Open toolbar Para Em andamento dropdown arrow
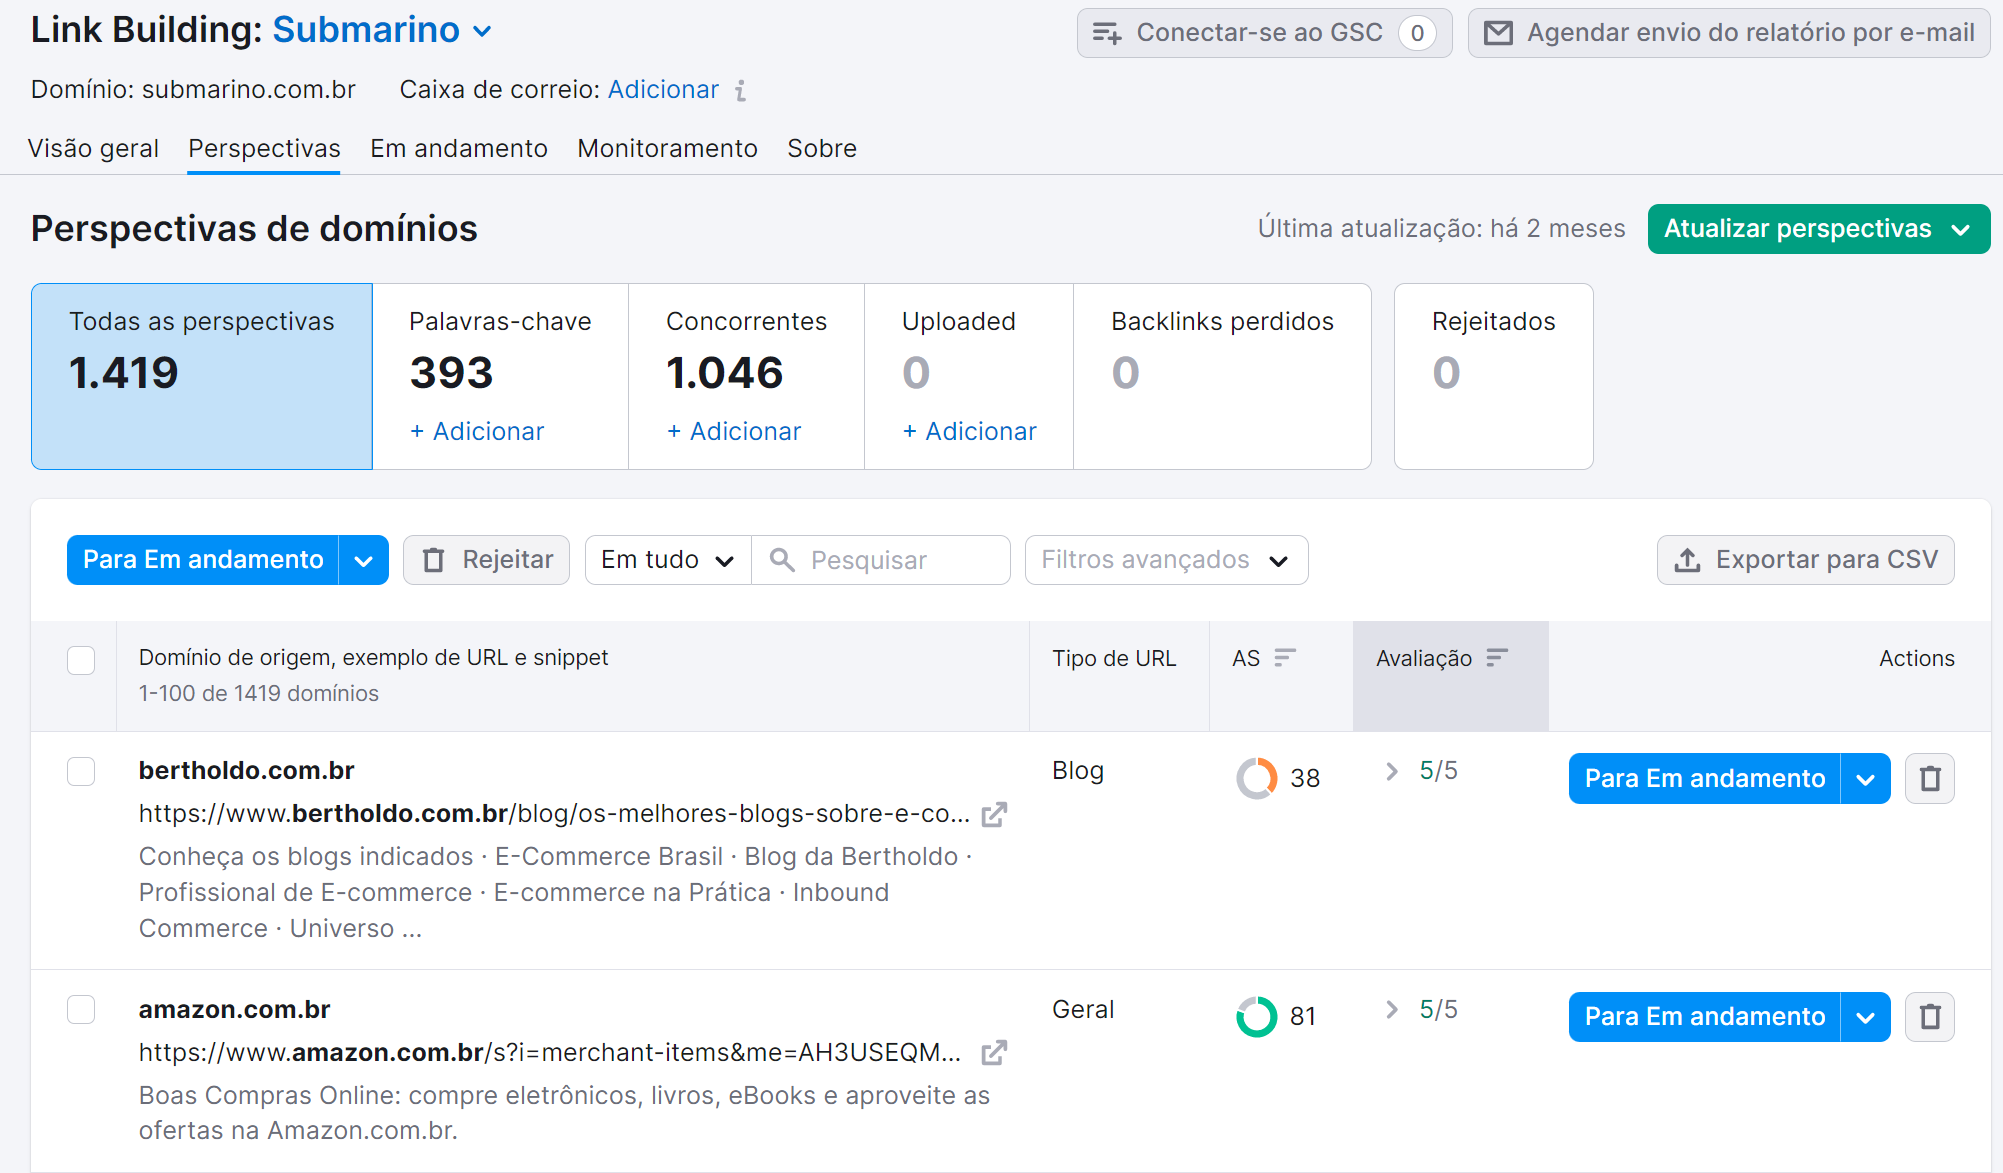This screenshot has height=1173, width=2003. (x=364, y=560)
